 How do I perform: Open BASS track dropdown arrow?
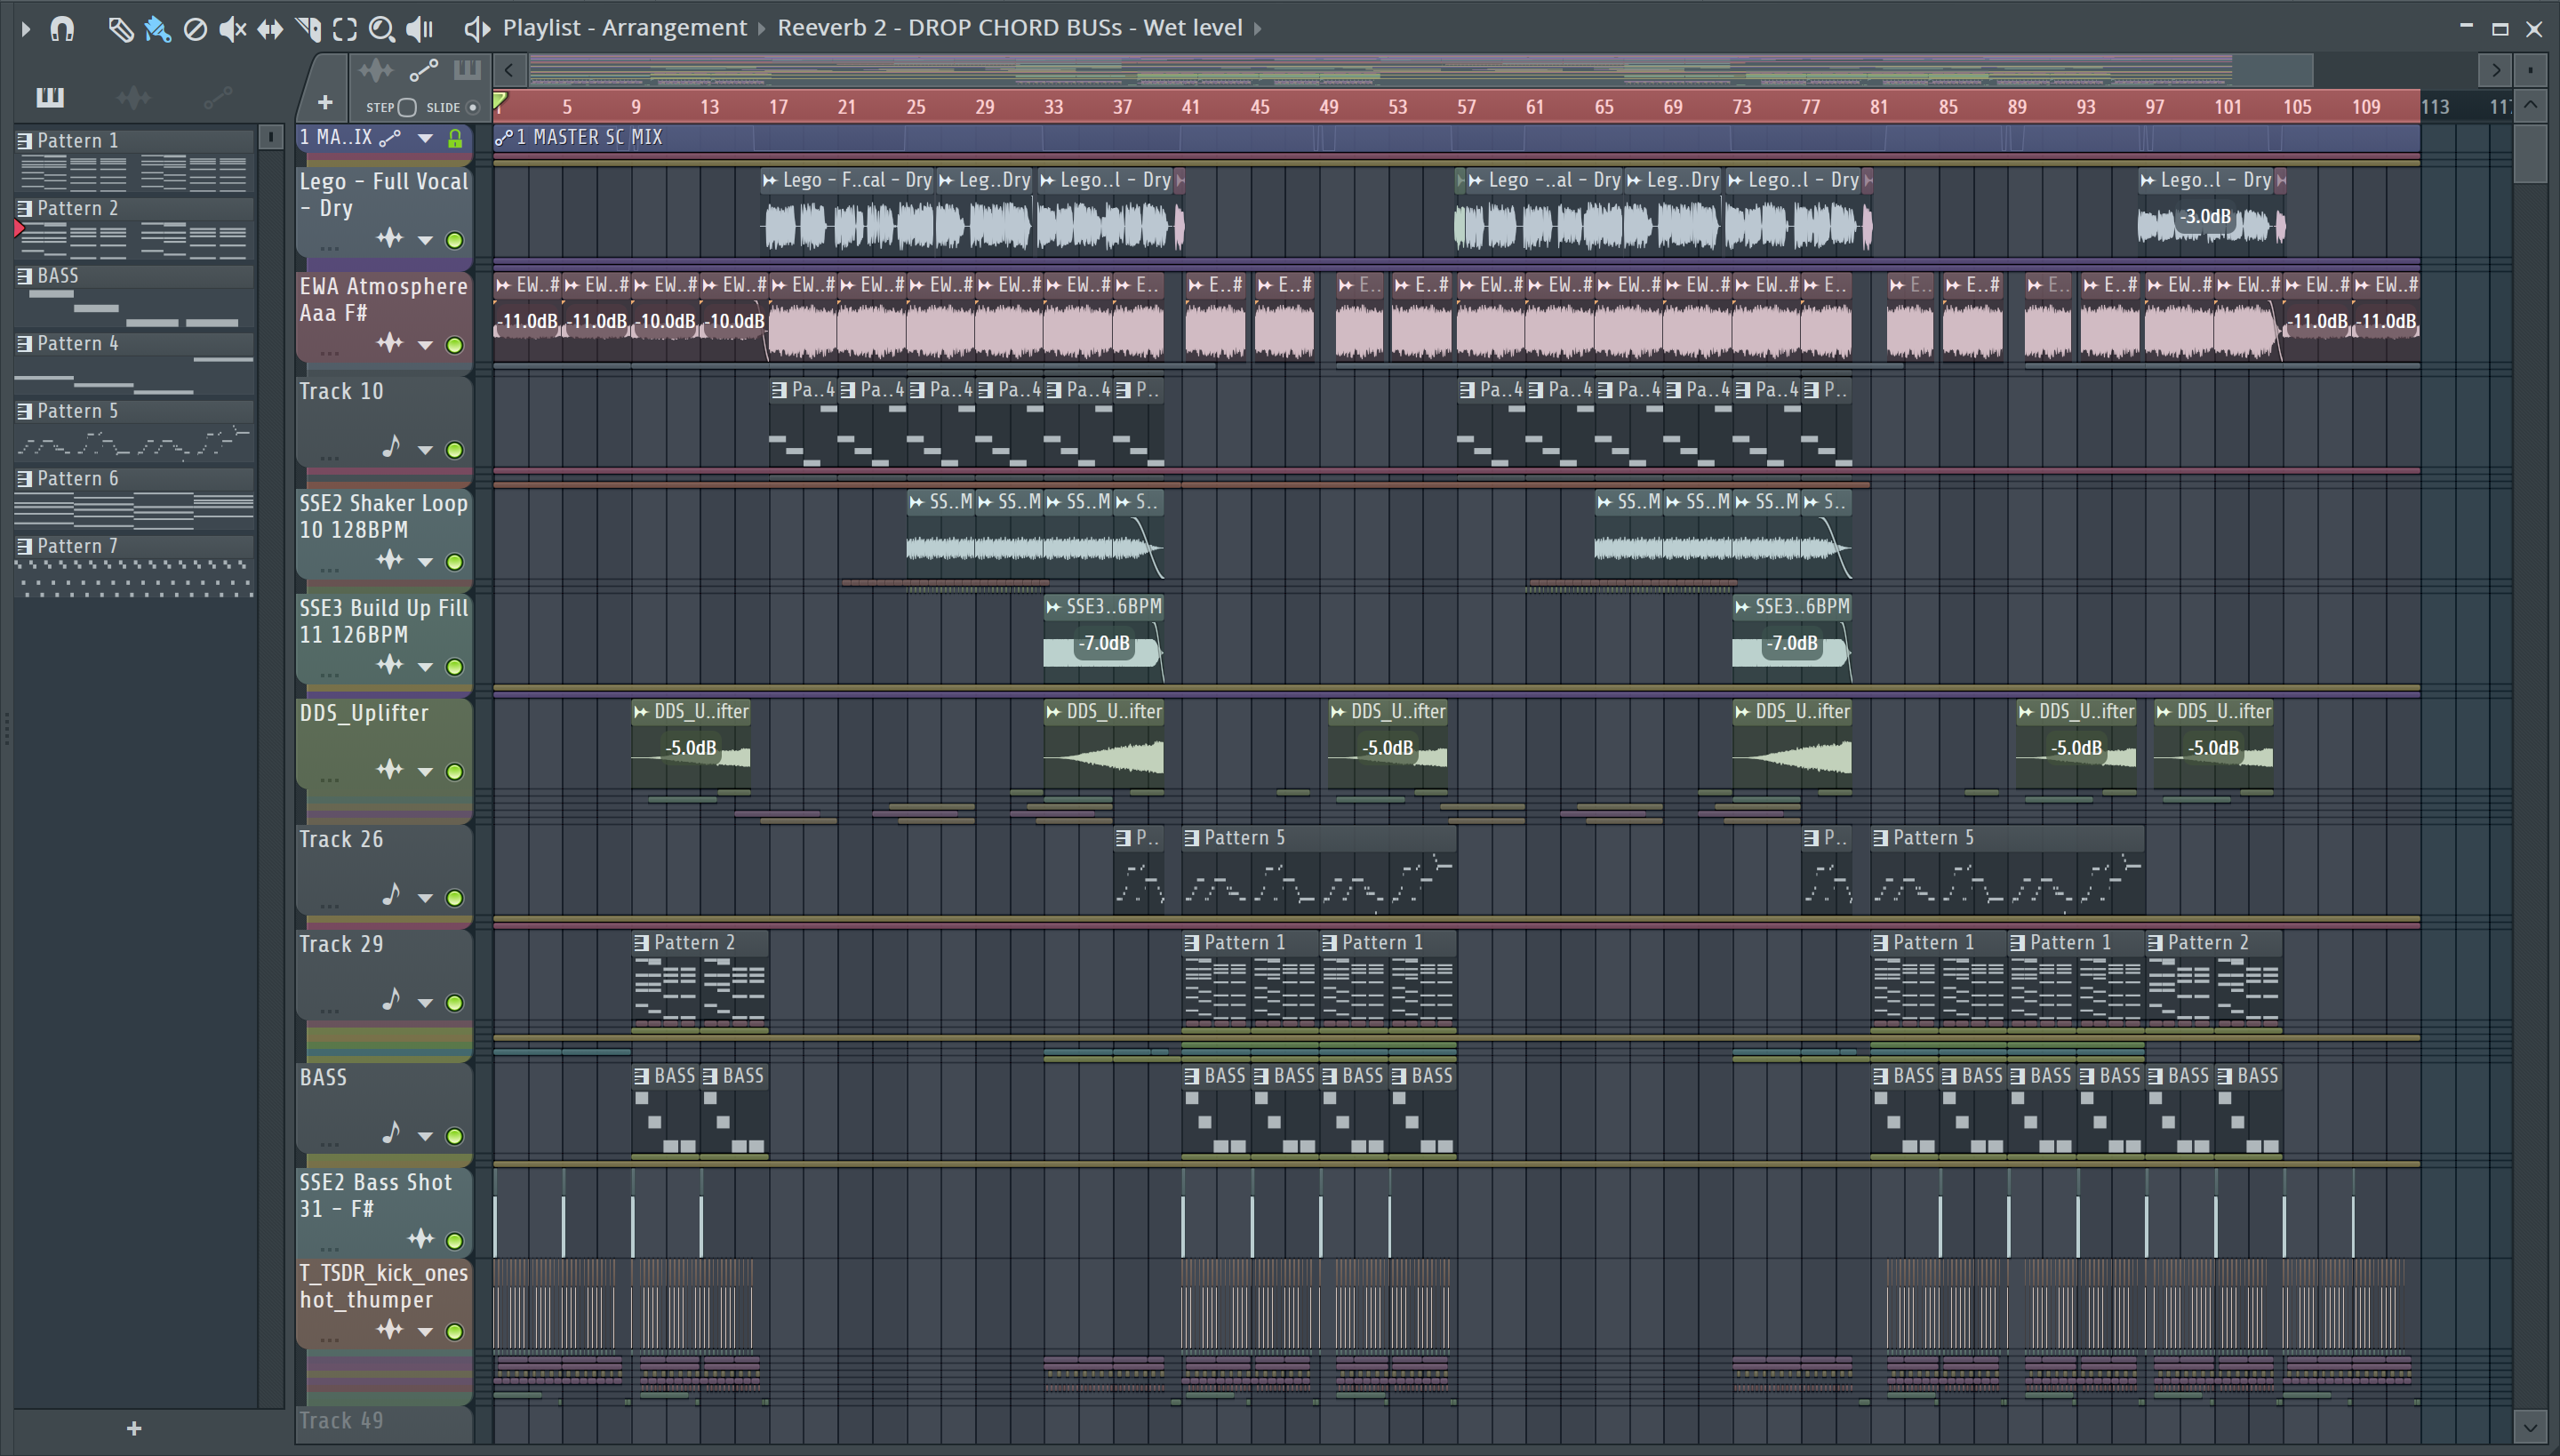pos(426,1136)
